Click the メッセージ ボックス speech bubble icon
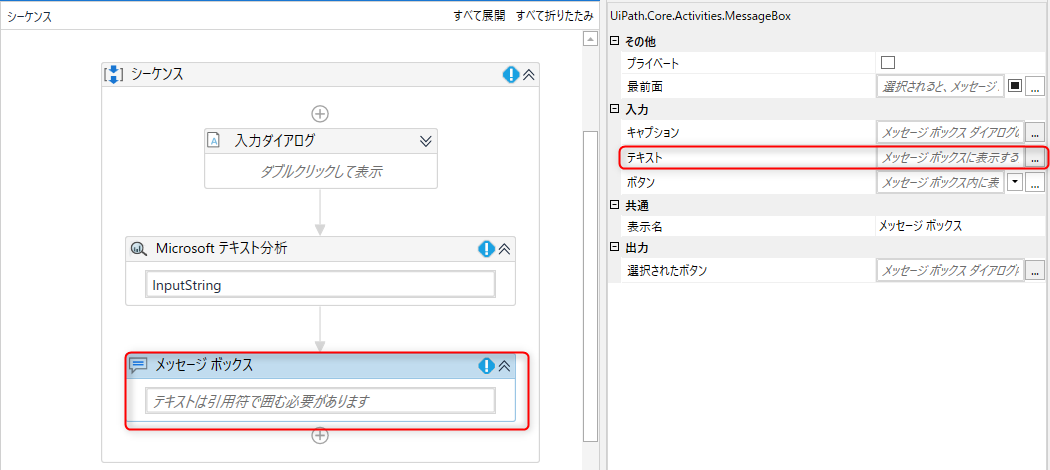 coord(138,365)
